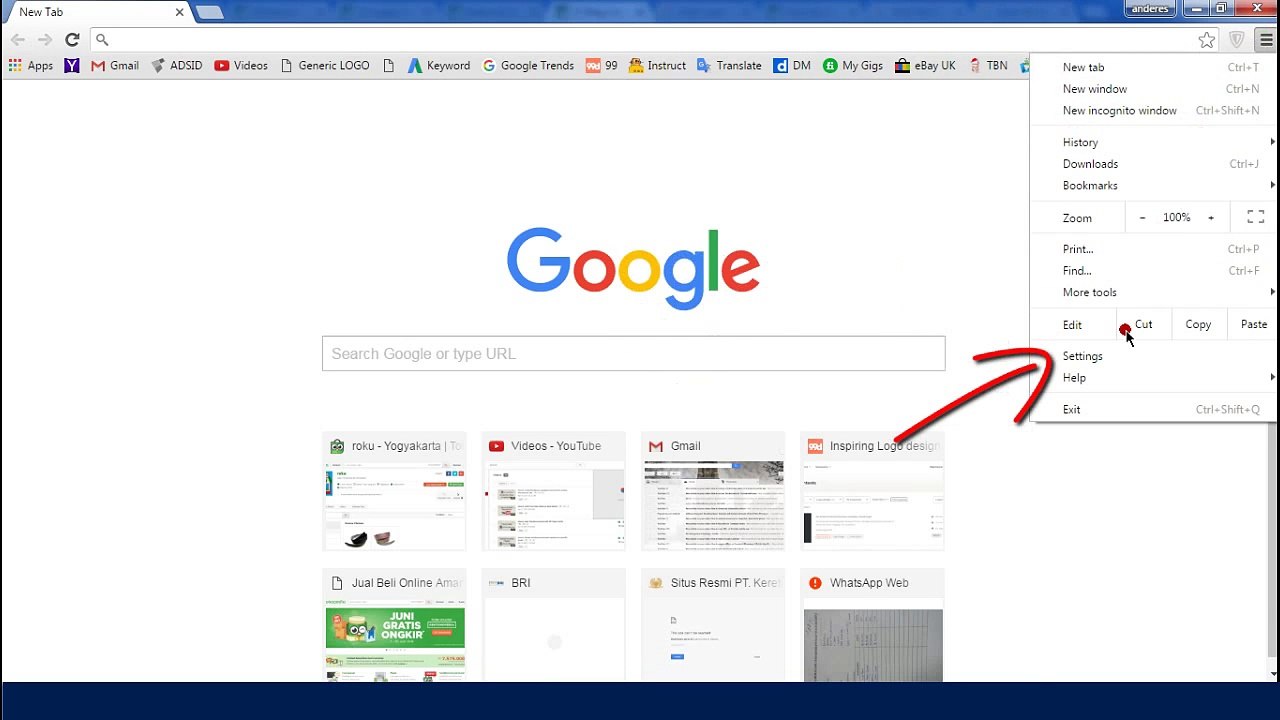Select New window in Chrome menu
1280x720 pixels.
pos(1154,89)
